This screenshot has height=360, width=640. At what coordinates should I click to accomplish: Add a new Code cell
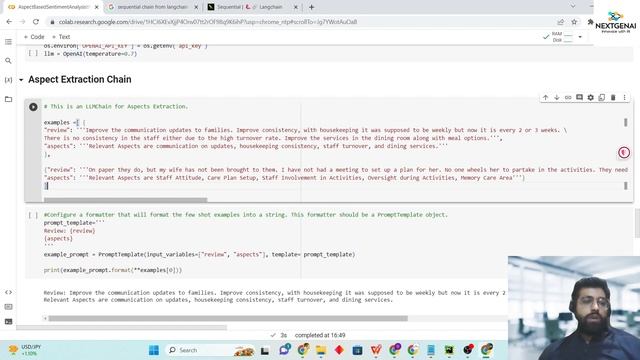pos(34,37)
